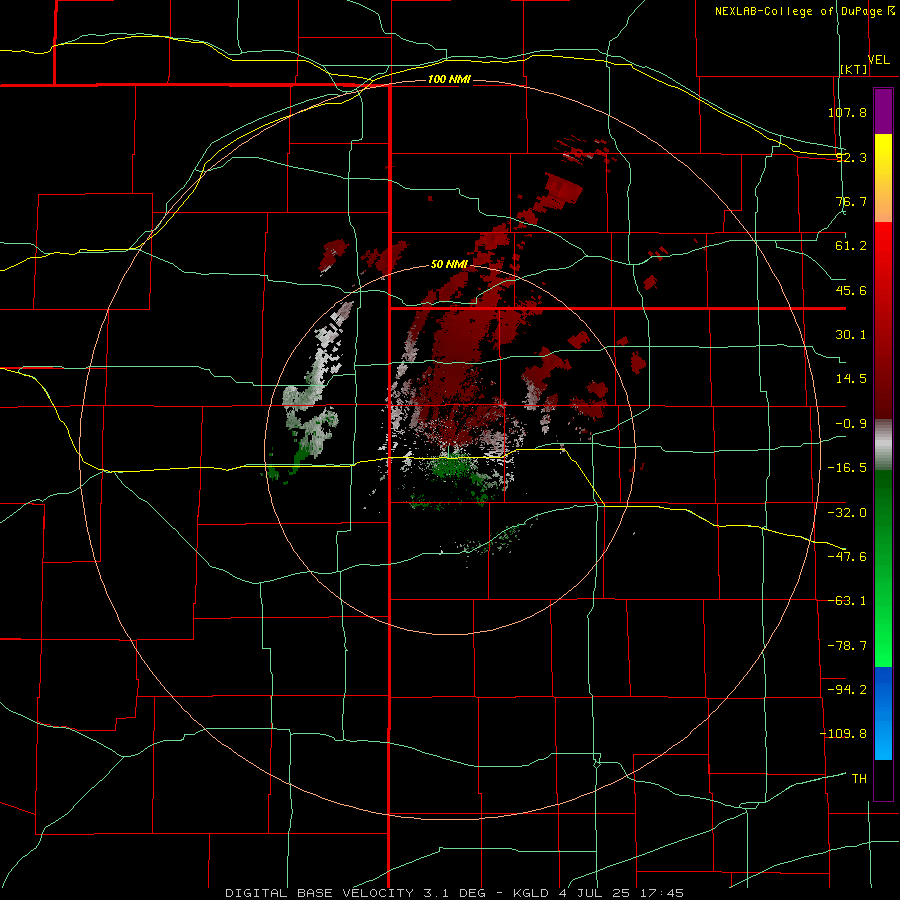The height and width of the screenshot is (900, 900).
Task: Click the -109.8 velocity scale value
Action: pyautogui.click(x=843, y=734)
